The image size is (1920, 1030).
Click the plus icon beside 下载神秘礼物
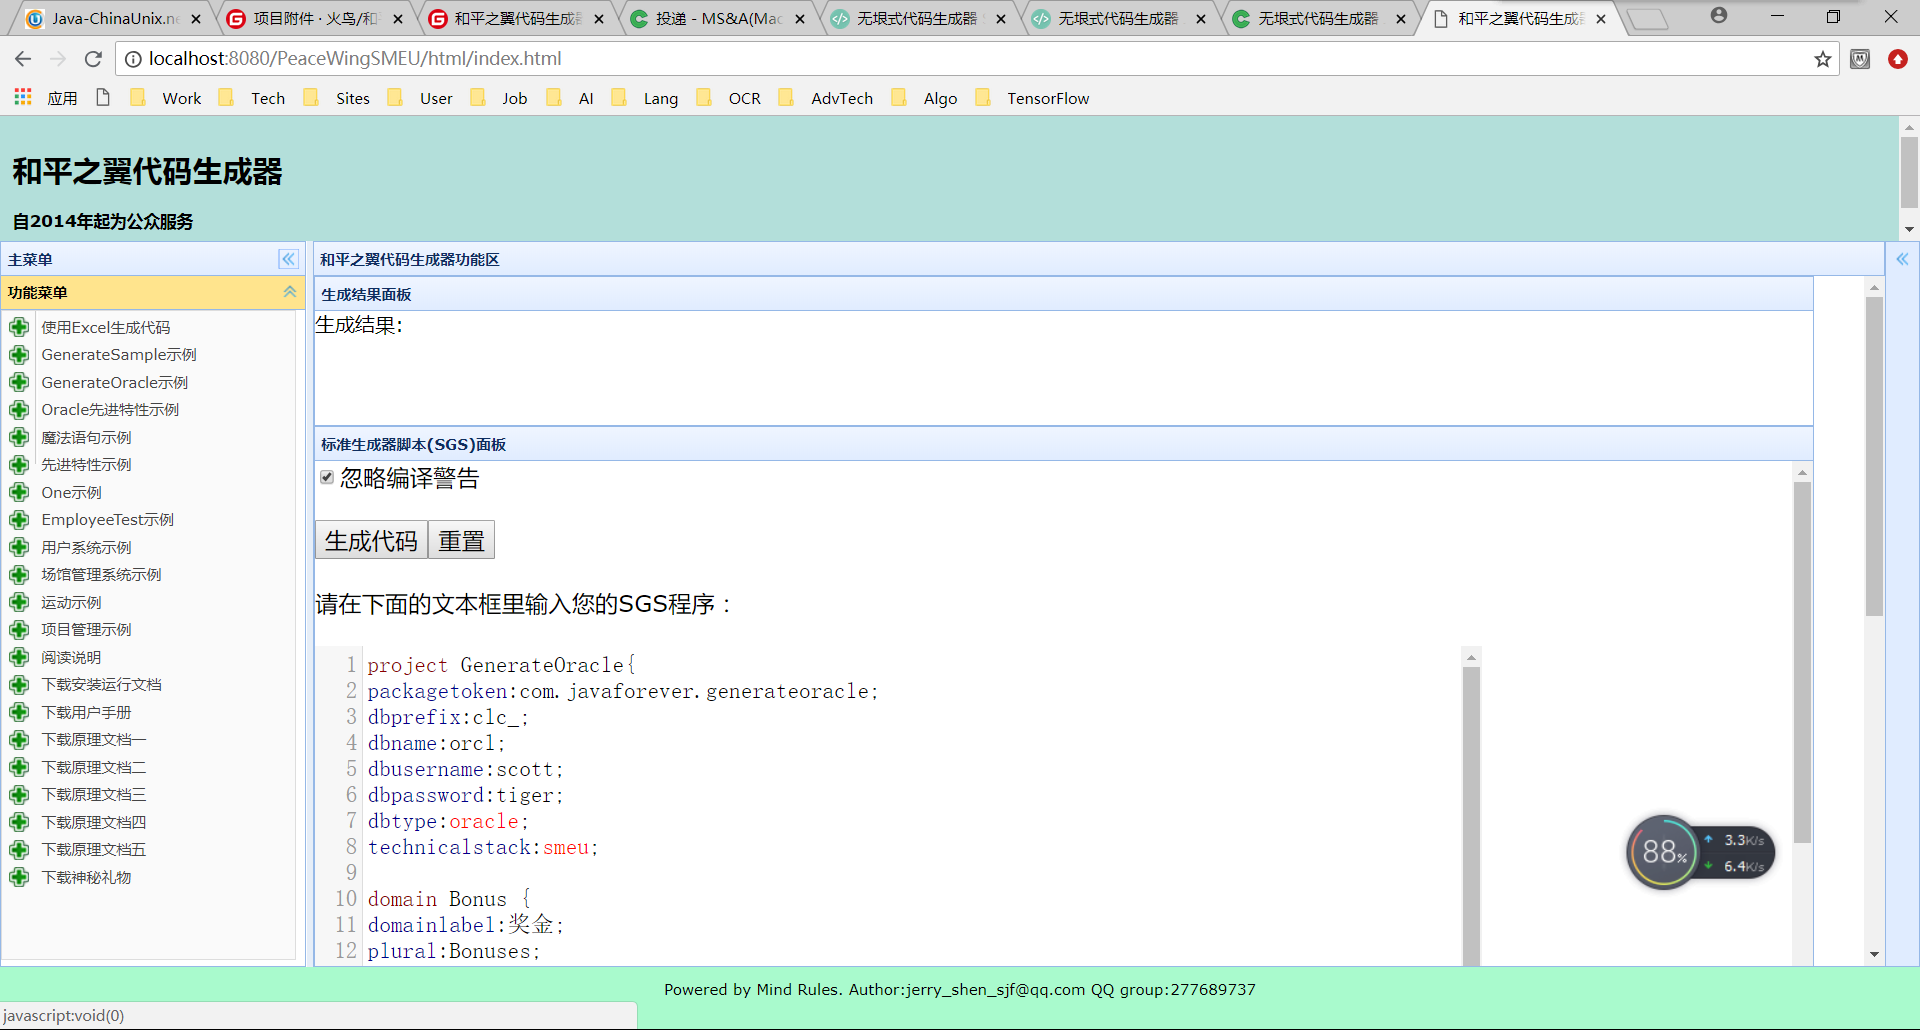pyautogui.click(x=19, y=877)
